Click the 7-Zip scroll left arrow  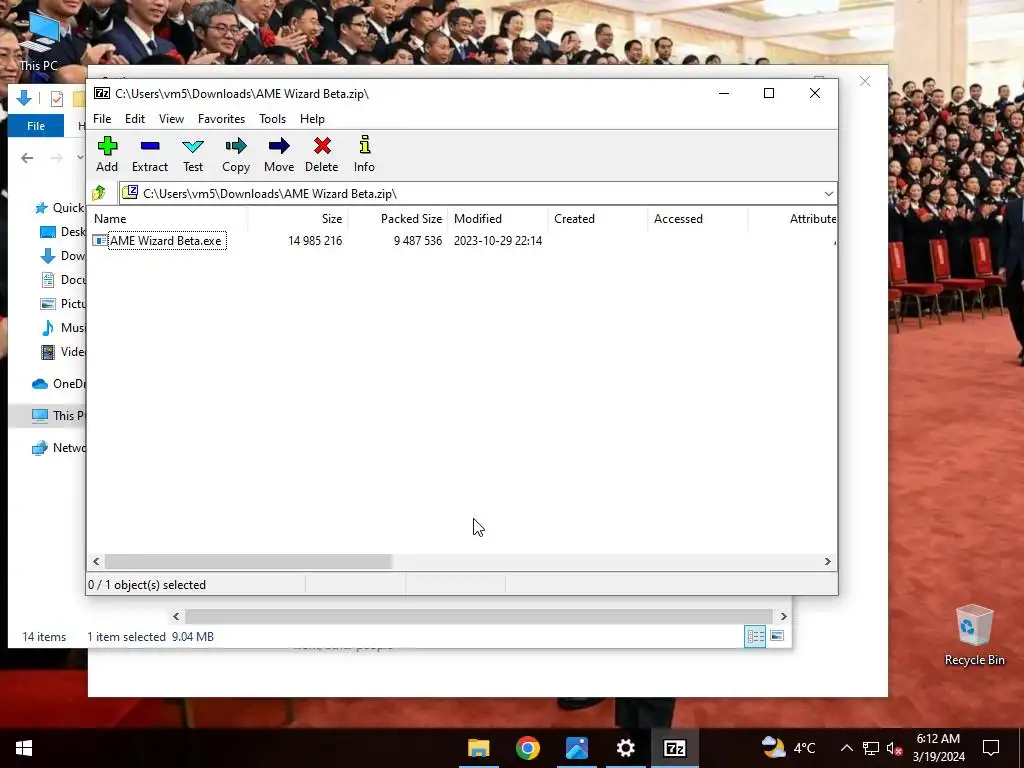[x=97, y=562]
